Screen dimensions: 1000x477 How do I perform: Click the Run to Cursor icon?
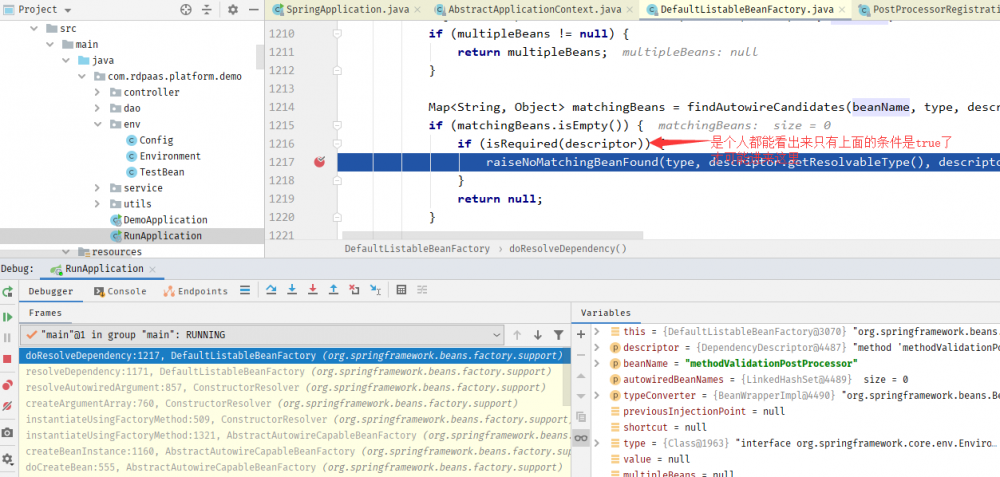click(376, 290)
